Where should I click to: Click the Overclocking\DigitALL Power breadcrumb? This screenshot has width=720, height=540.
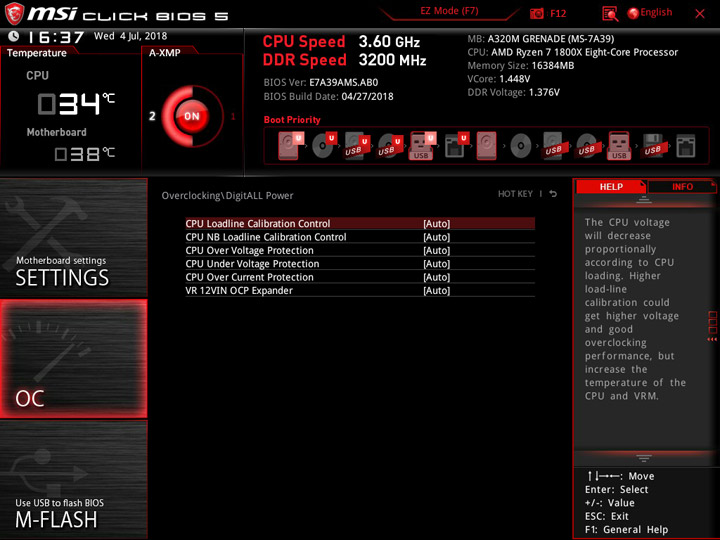(227, 196)
